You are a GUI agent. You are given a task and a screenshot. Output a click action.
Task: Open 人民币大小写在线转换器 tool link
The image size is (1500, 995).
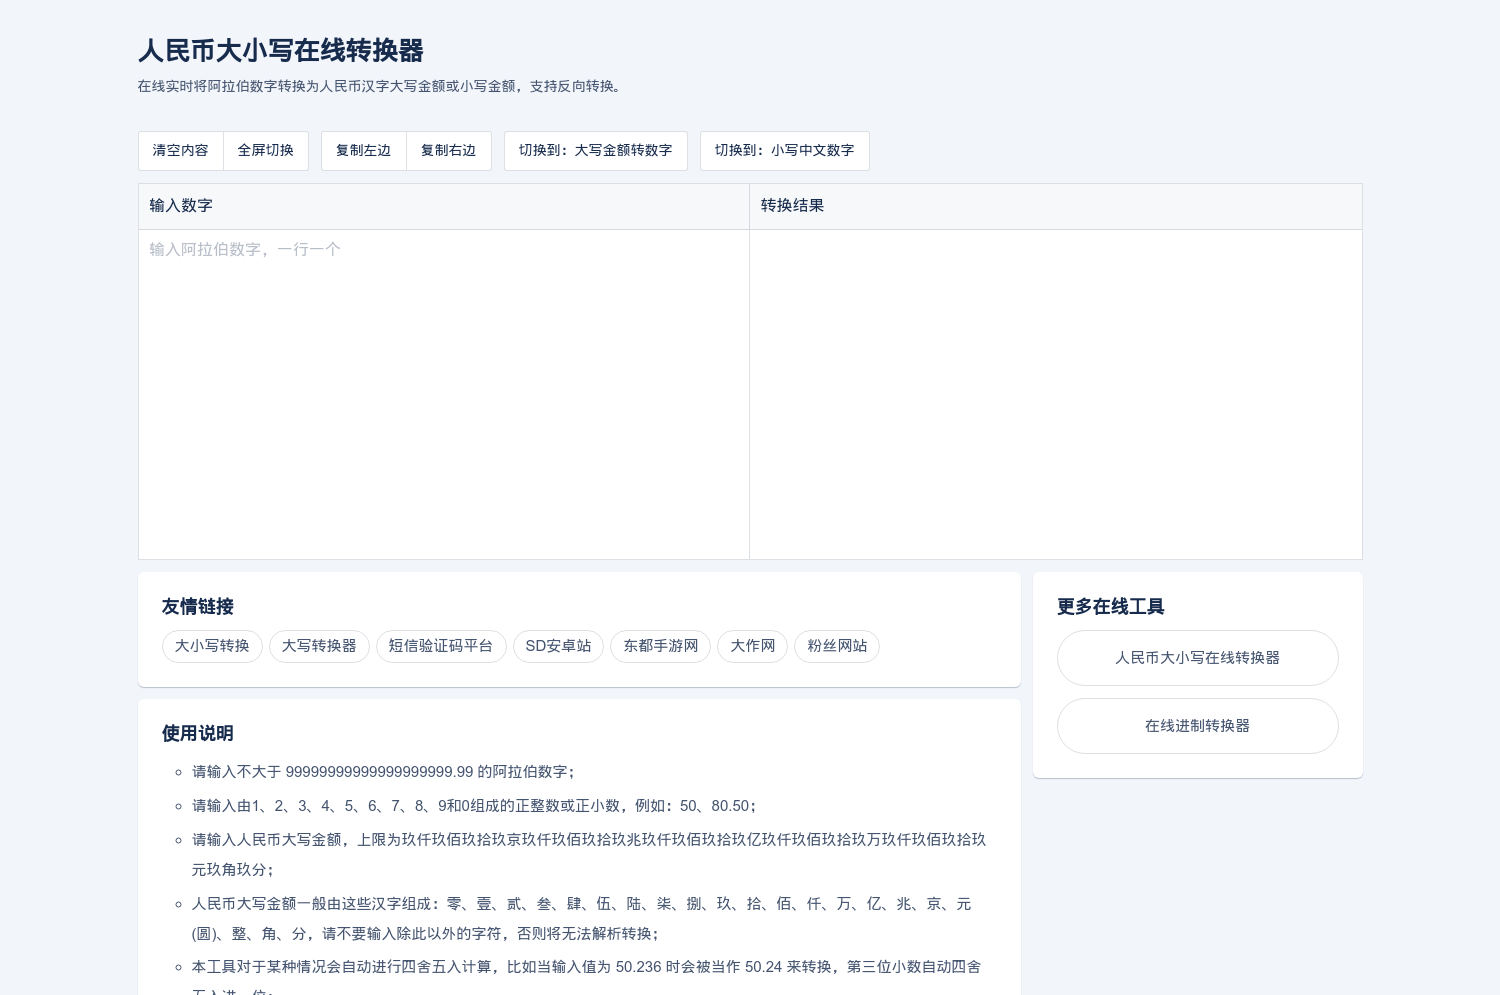(1198, 658)
